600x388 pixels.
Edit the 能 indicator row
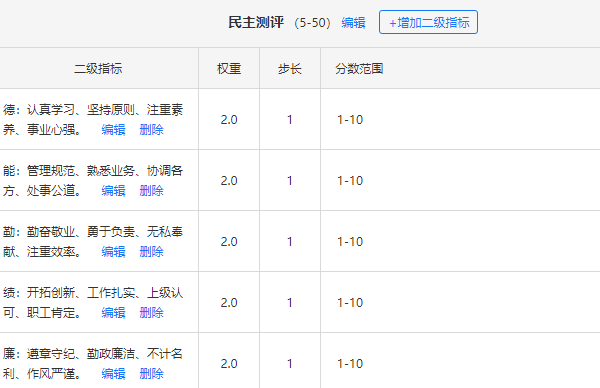coord(113,191)
